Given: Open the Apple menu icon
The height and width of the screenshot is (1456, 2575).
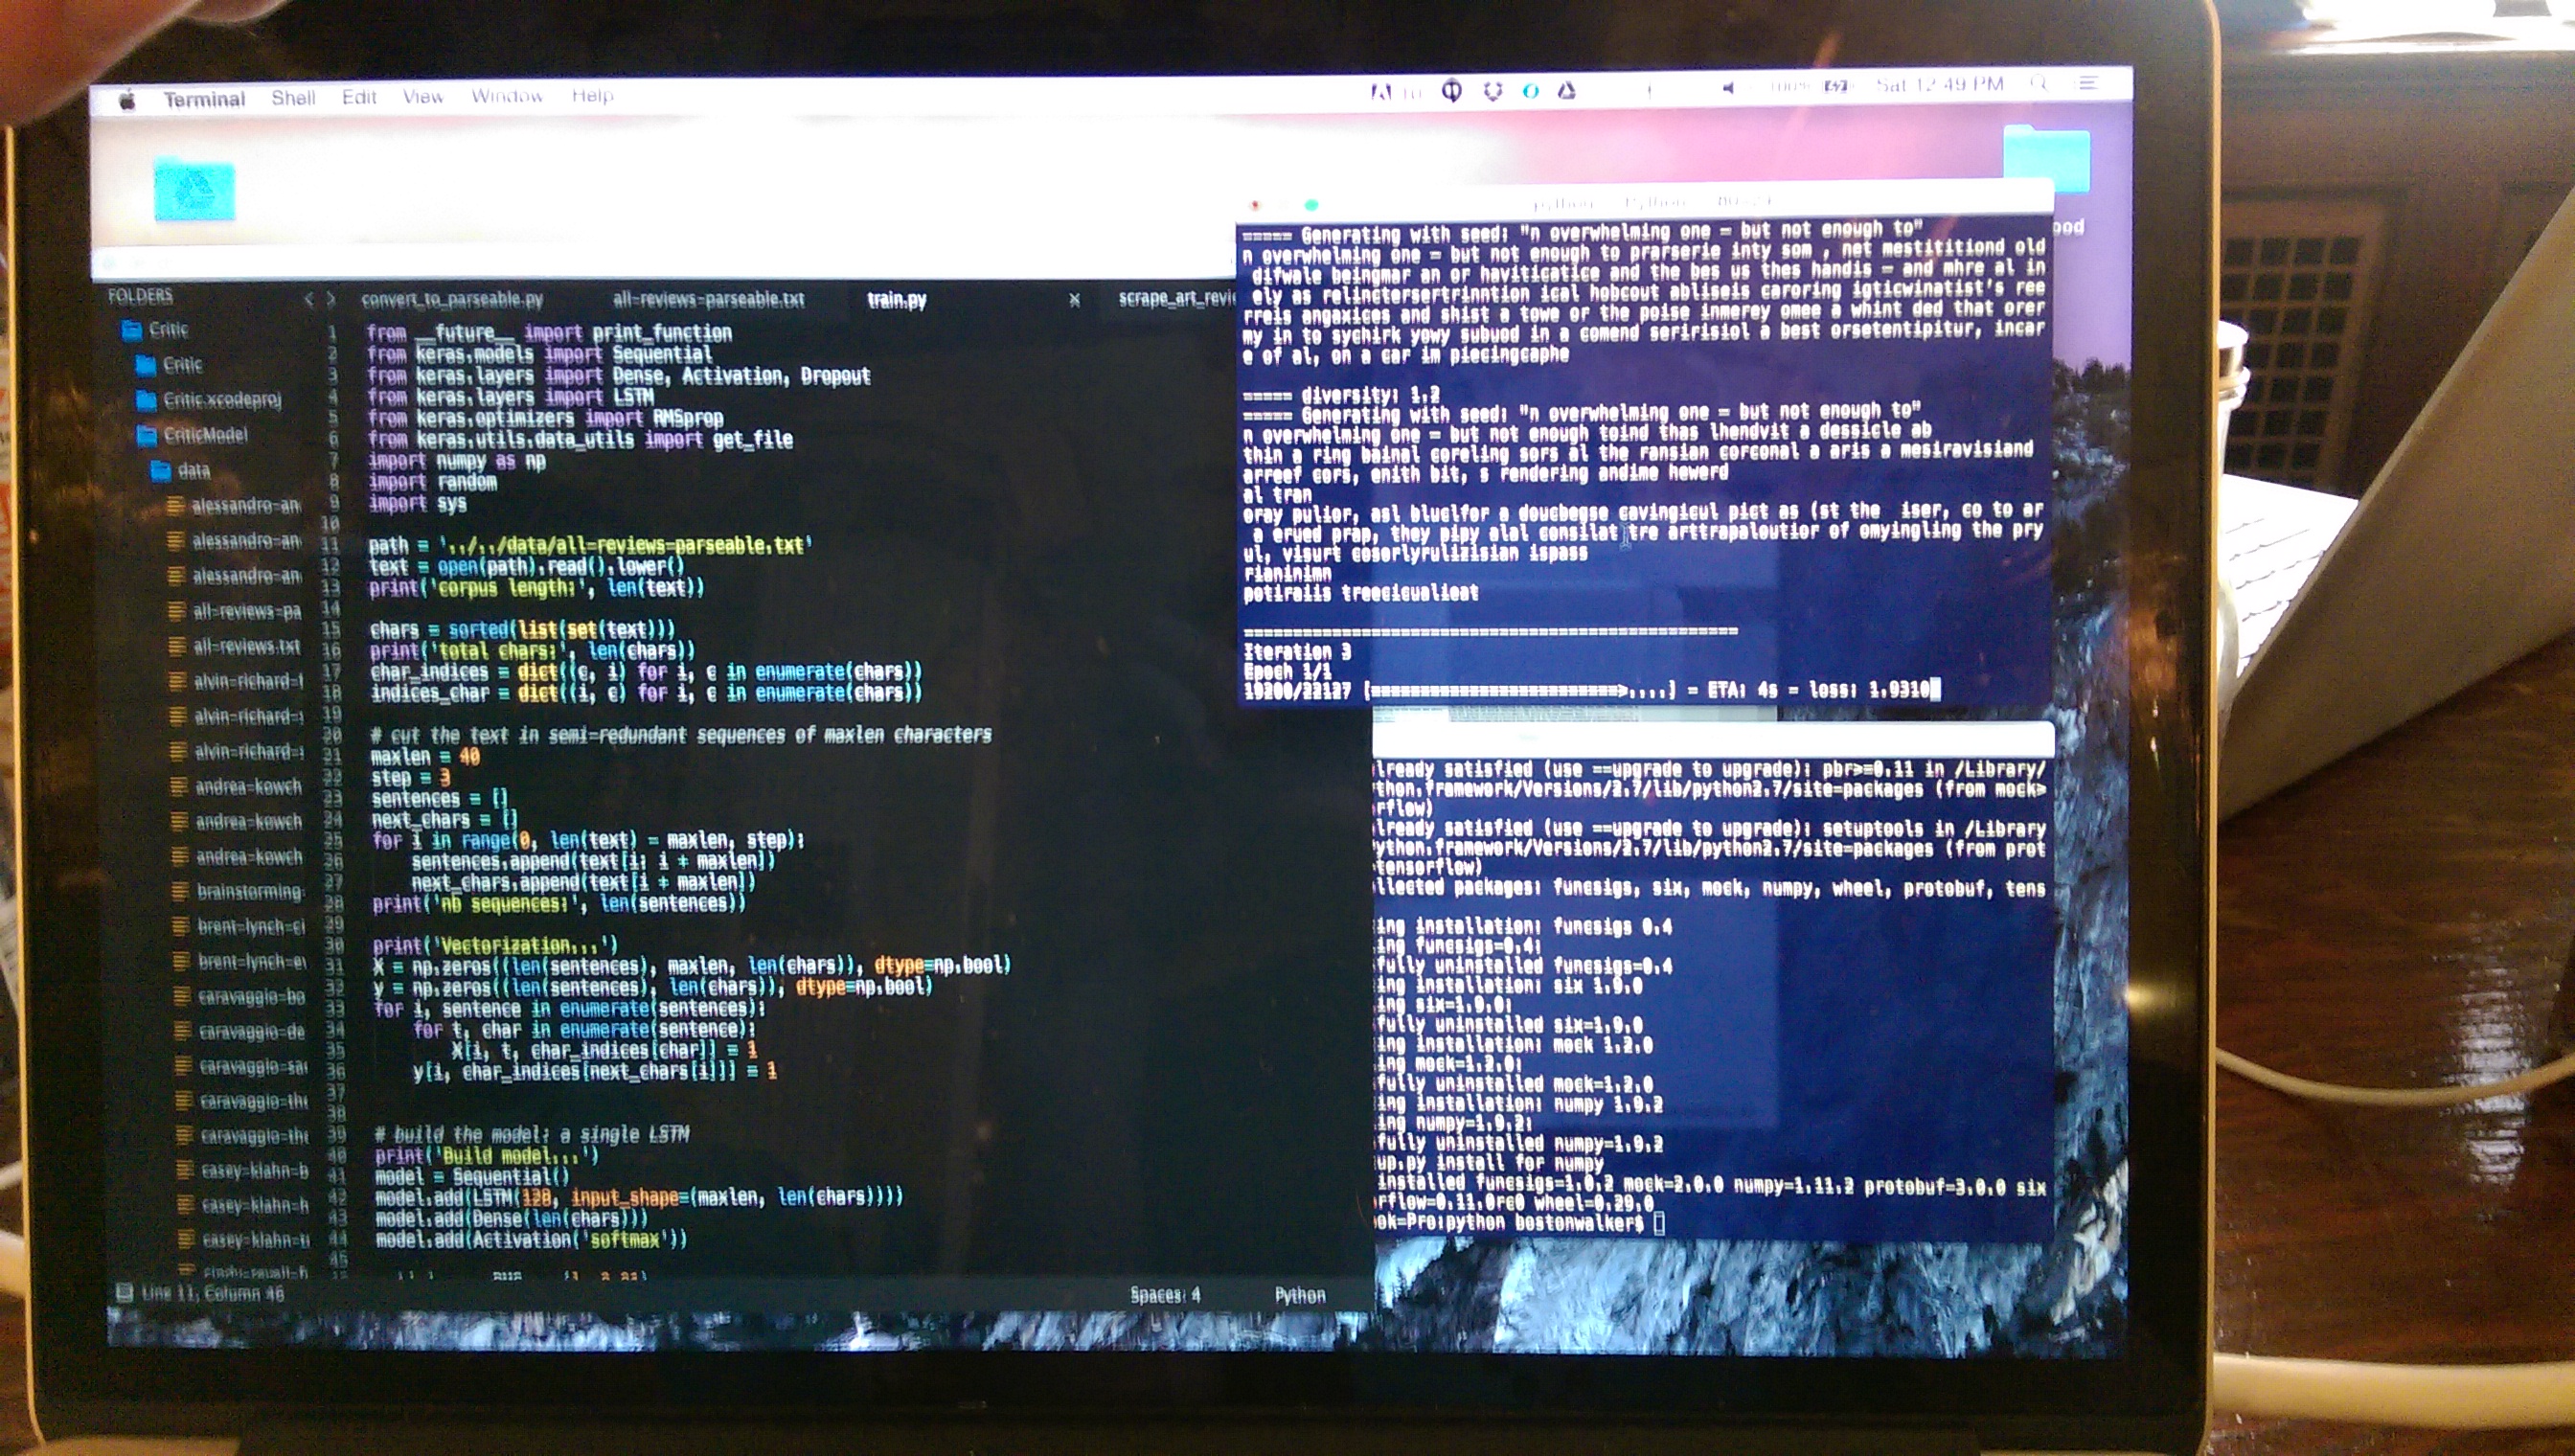Looking at the screenshot, I should pos(127,101).
